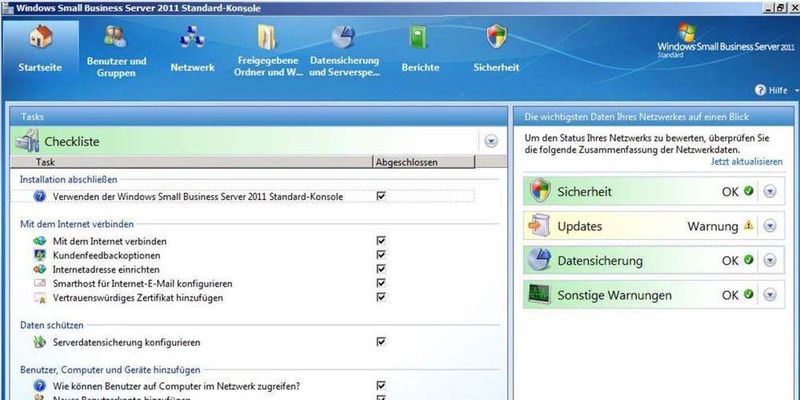Image resolution: width=800 pixels, height=400 pixels.
Task: Click the Netzwerk computers icon
Action: click(x=192, y=37)
